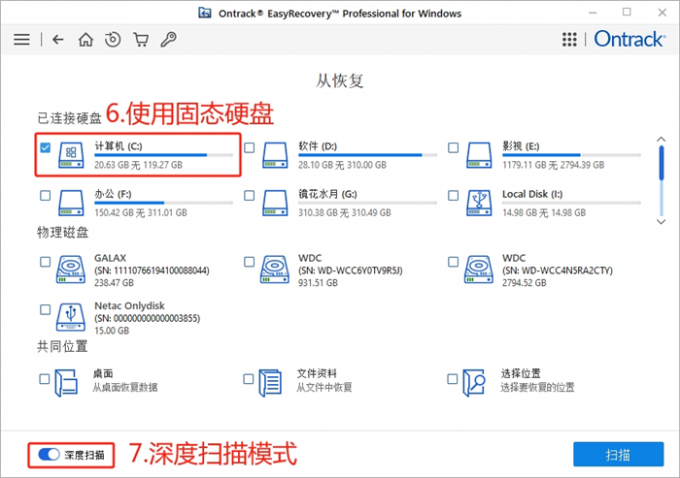The image size is (680, 478).
Task: Check the 镜花水月 (G:) checkbox
Action: point(249,196)
